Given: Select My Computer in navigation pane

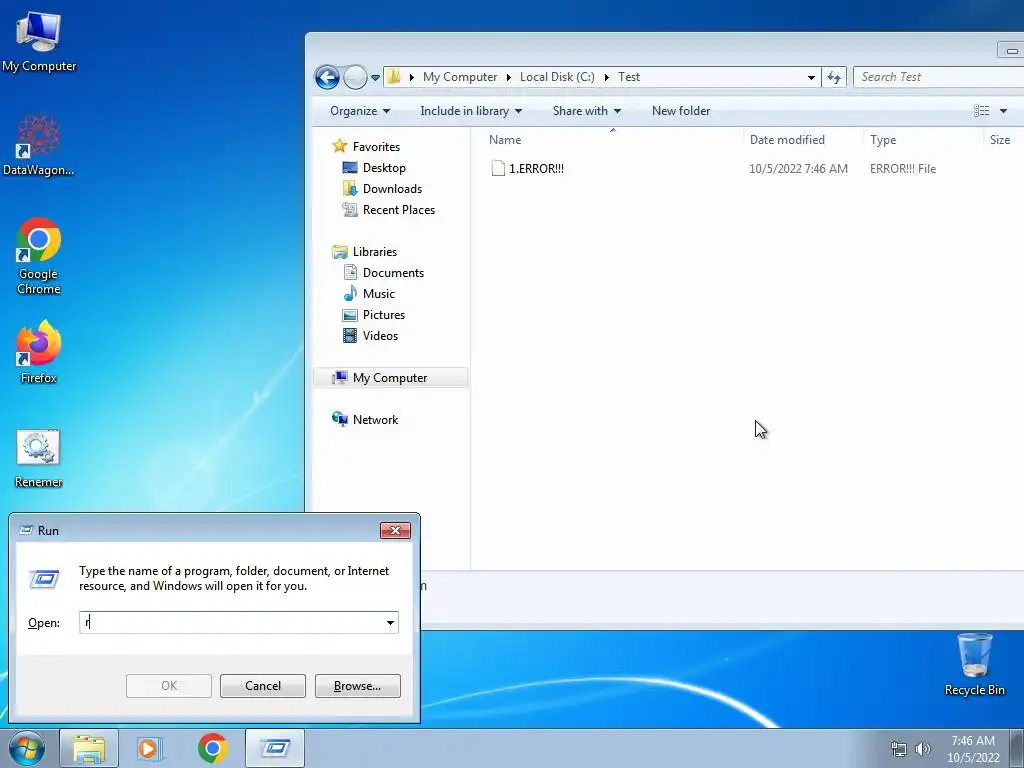Looking at the screenshot, I should [390, 377].
